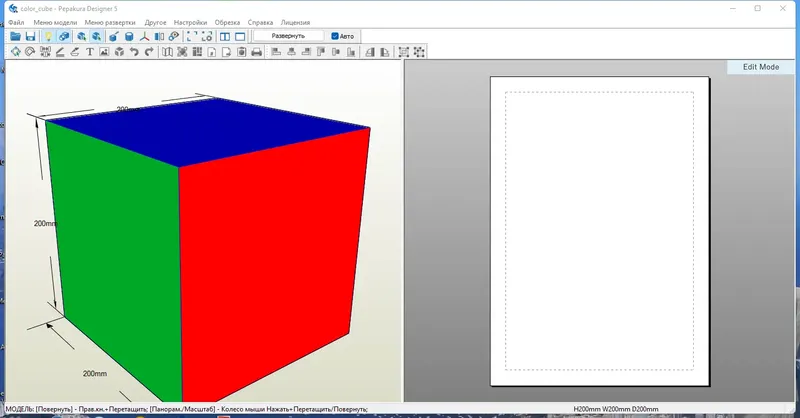Open the Меню развертки menu
Image resolution: width=800 pixels, height=418 pixels.
(110, 22)
